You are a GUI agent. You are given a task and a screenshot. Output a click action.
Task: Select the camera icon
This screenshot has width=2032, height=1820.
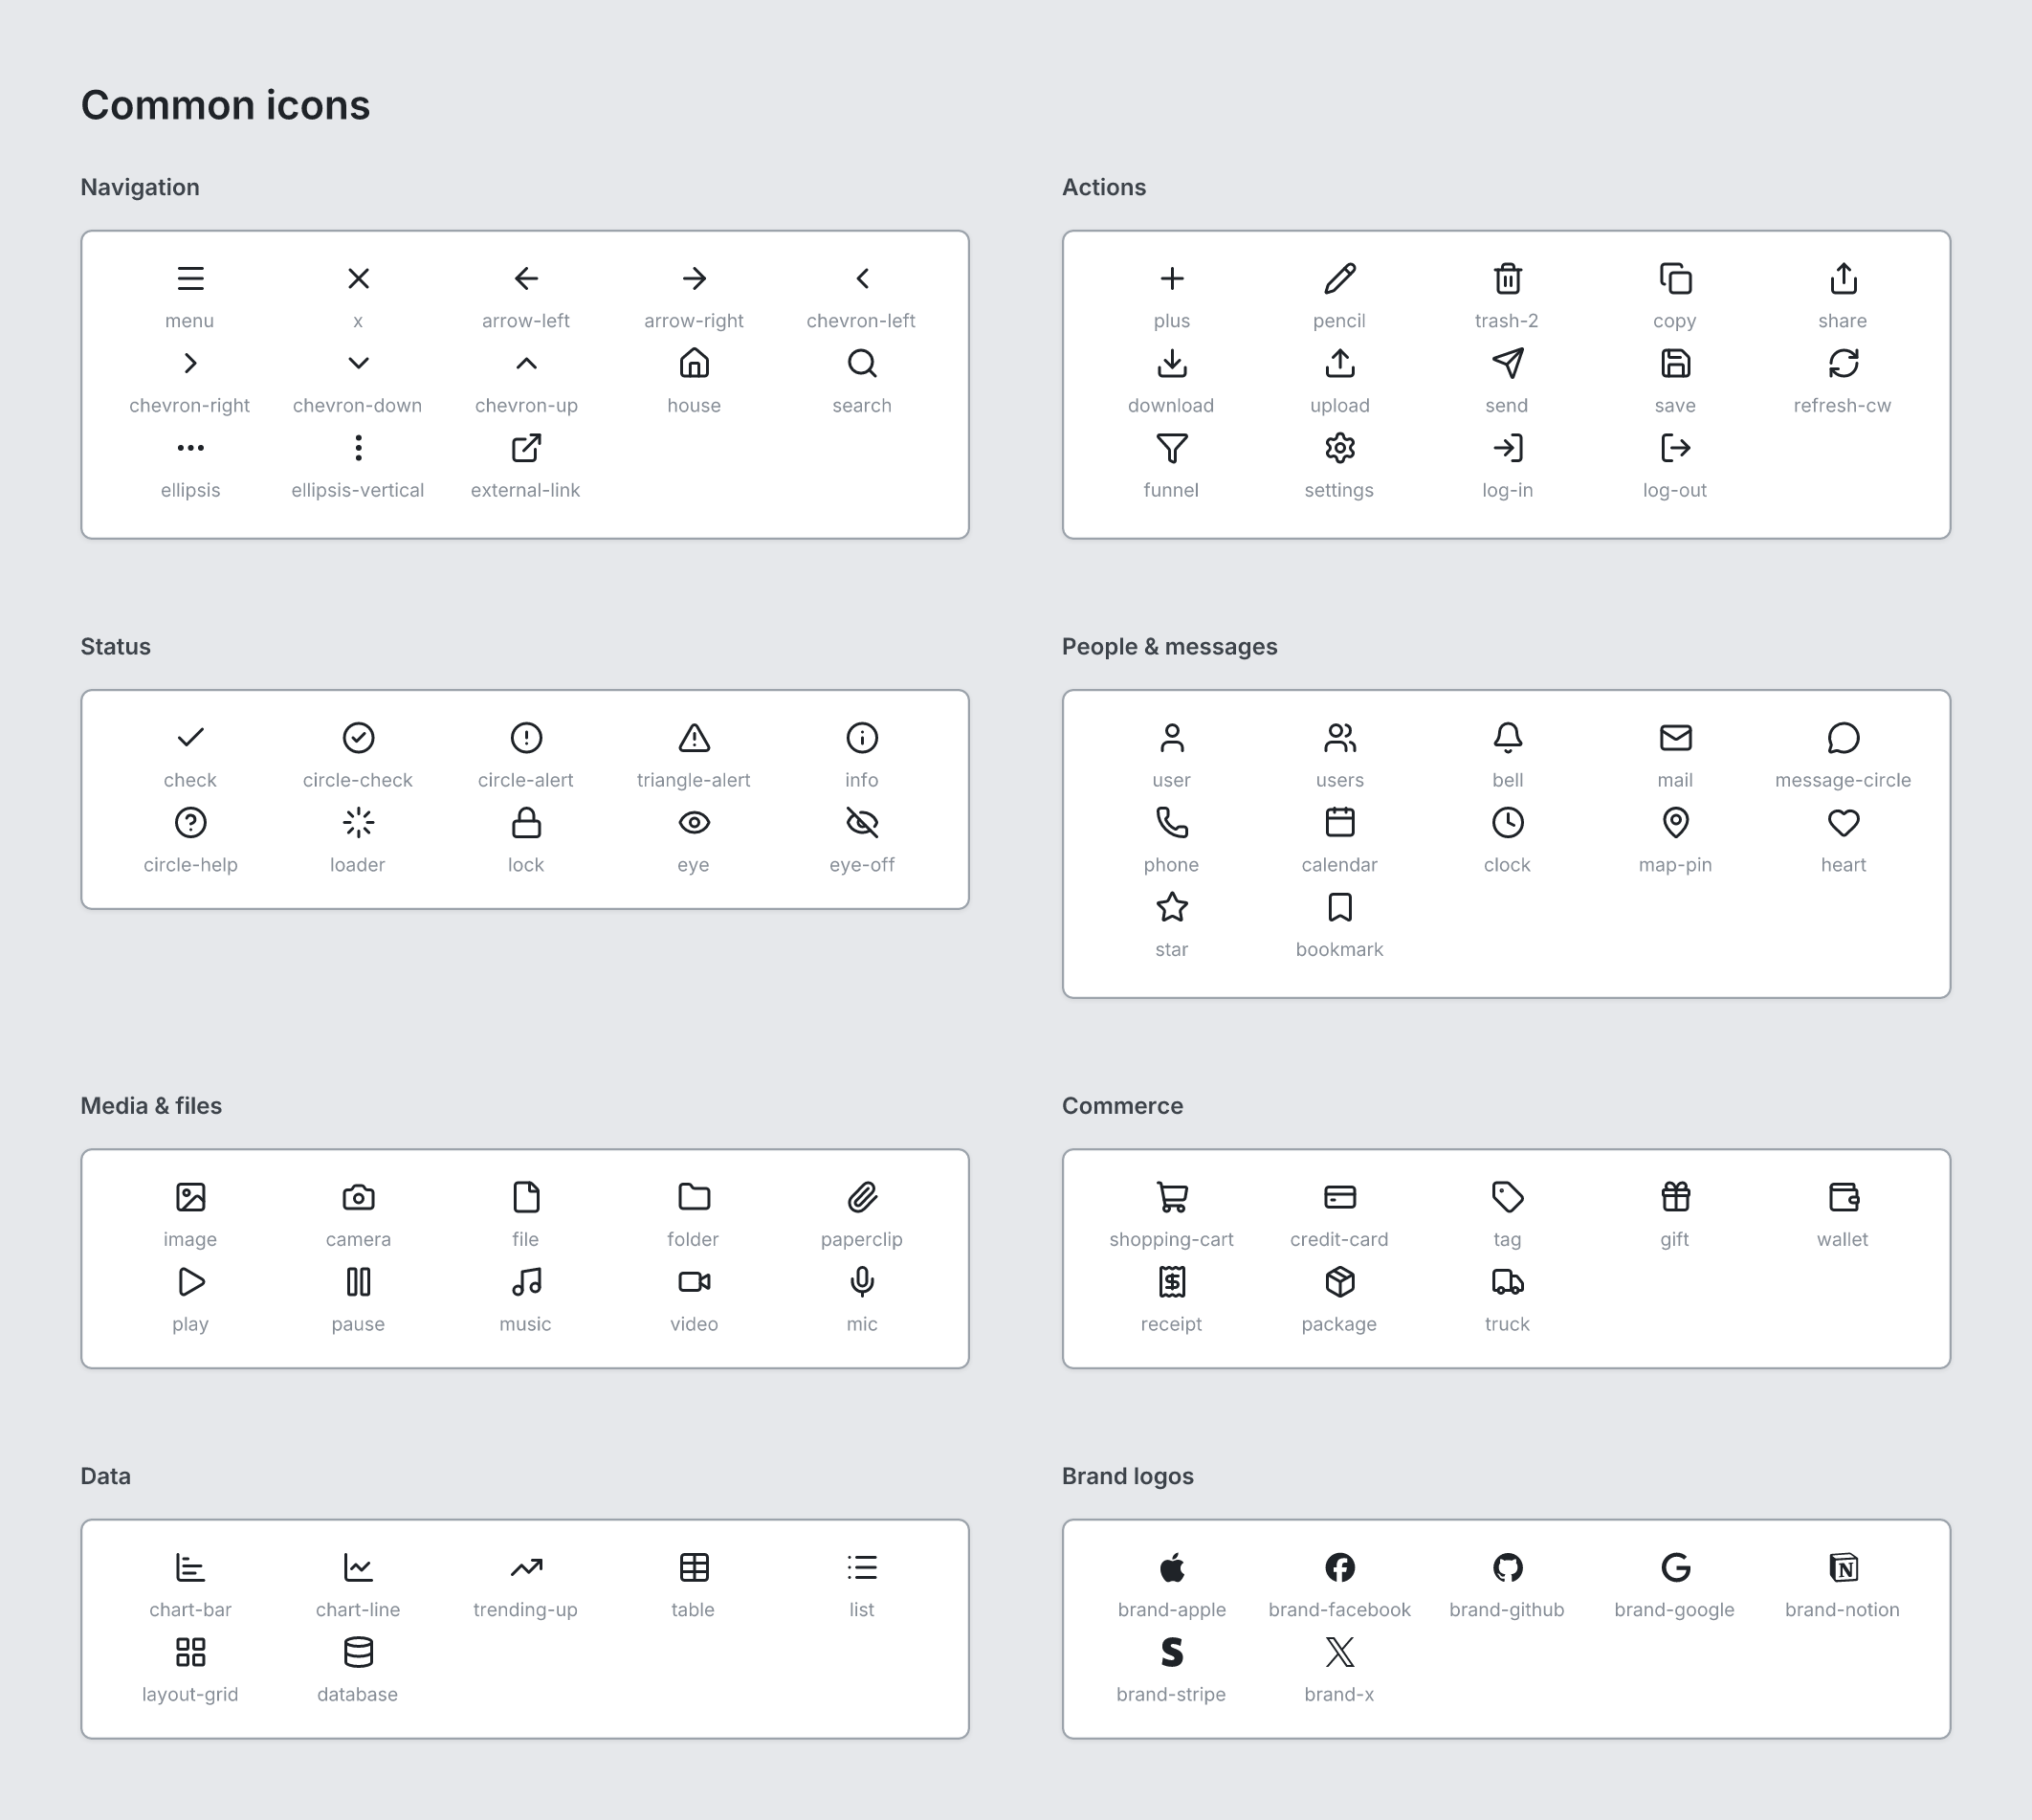(358, 1197)
